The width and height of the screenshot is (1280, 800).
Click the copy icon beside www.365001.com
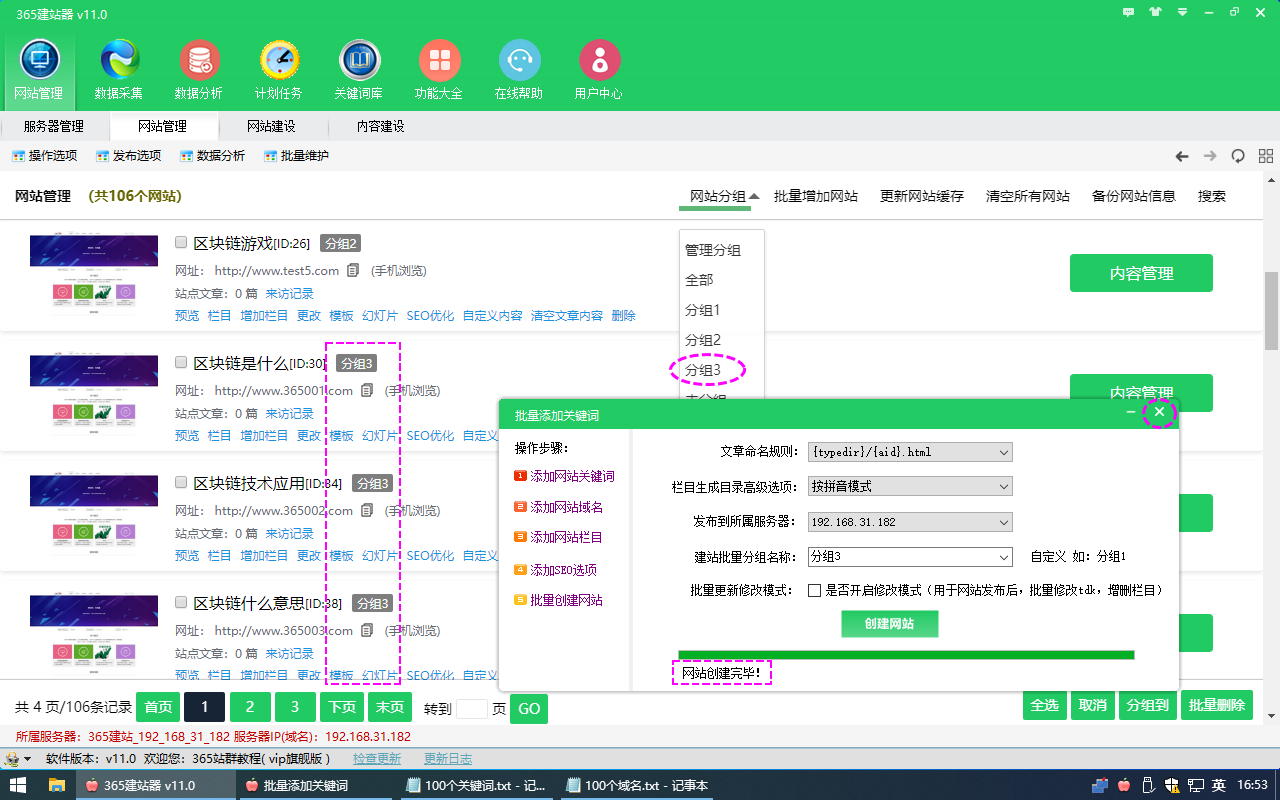click(x=367, y=390)
